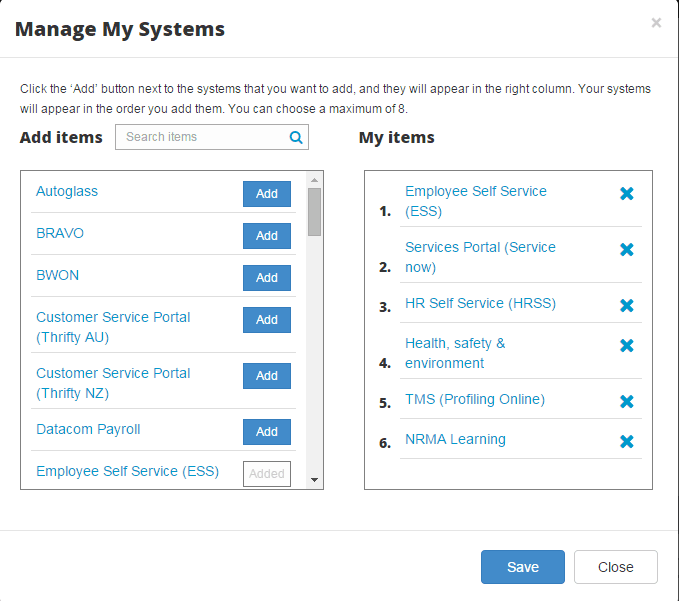Open HR Self Service (HRSS) link
The height and width of the screenshot is (601, 679).
[480, 303]
